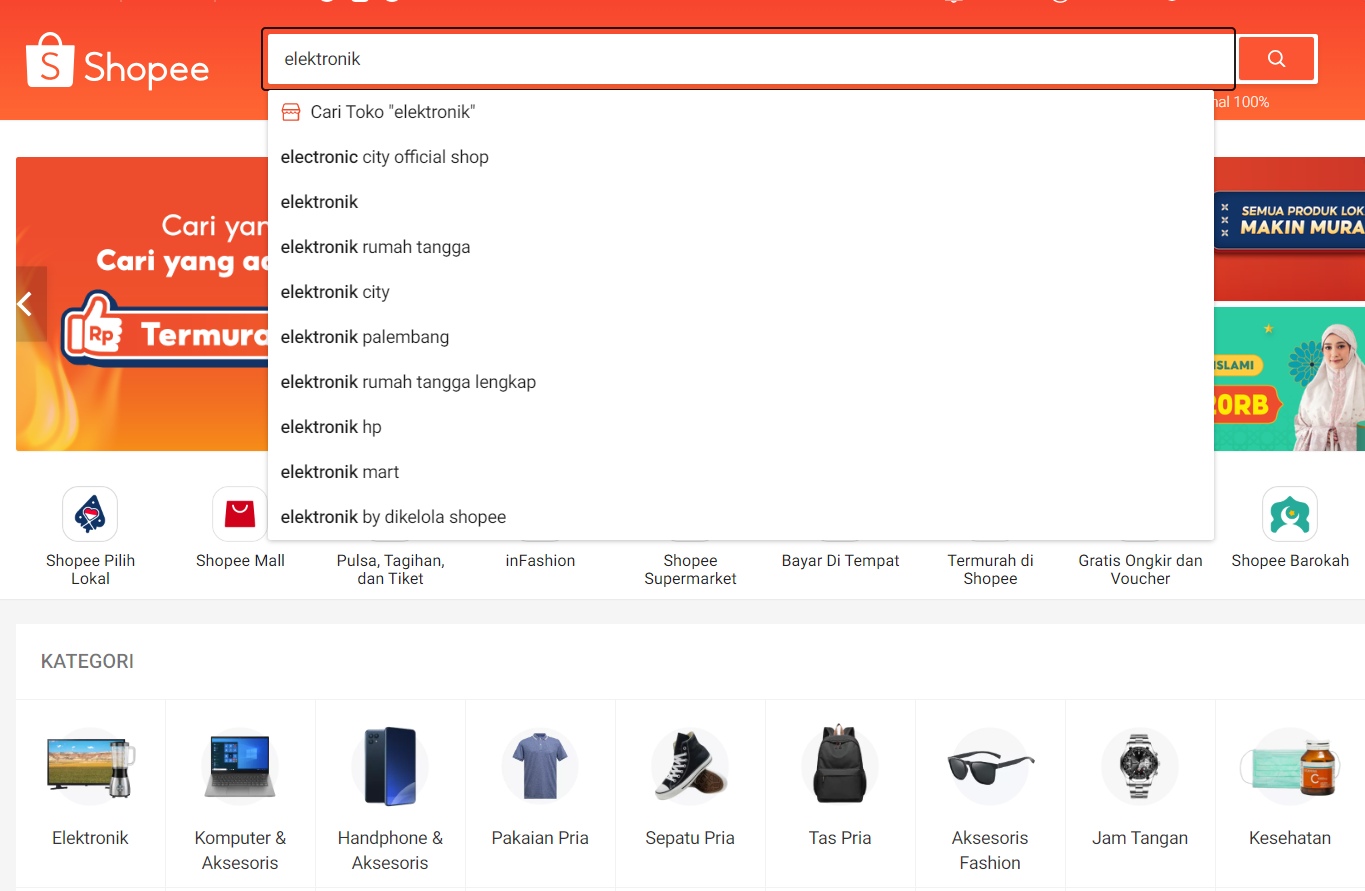Choose suggestion elektronik city
This screenshot has height=891, width=1365.
741,292
